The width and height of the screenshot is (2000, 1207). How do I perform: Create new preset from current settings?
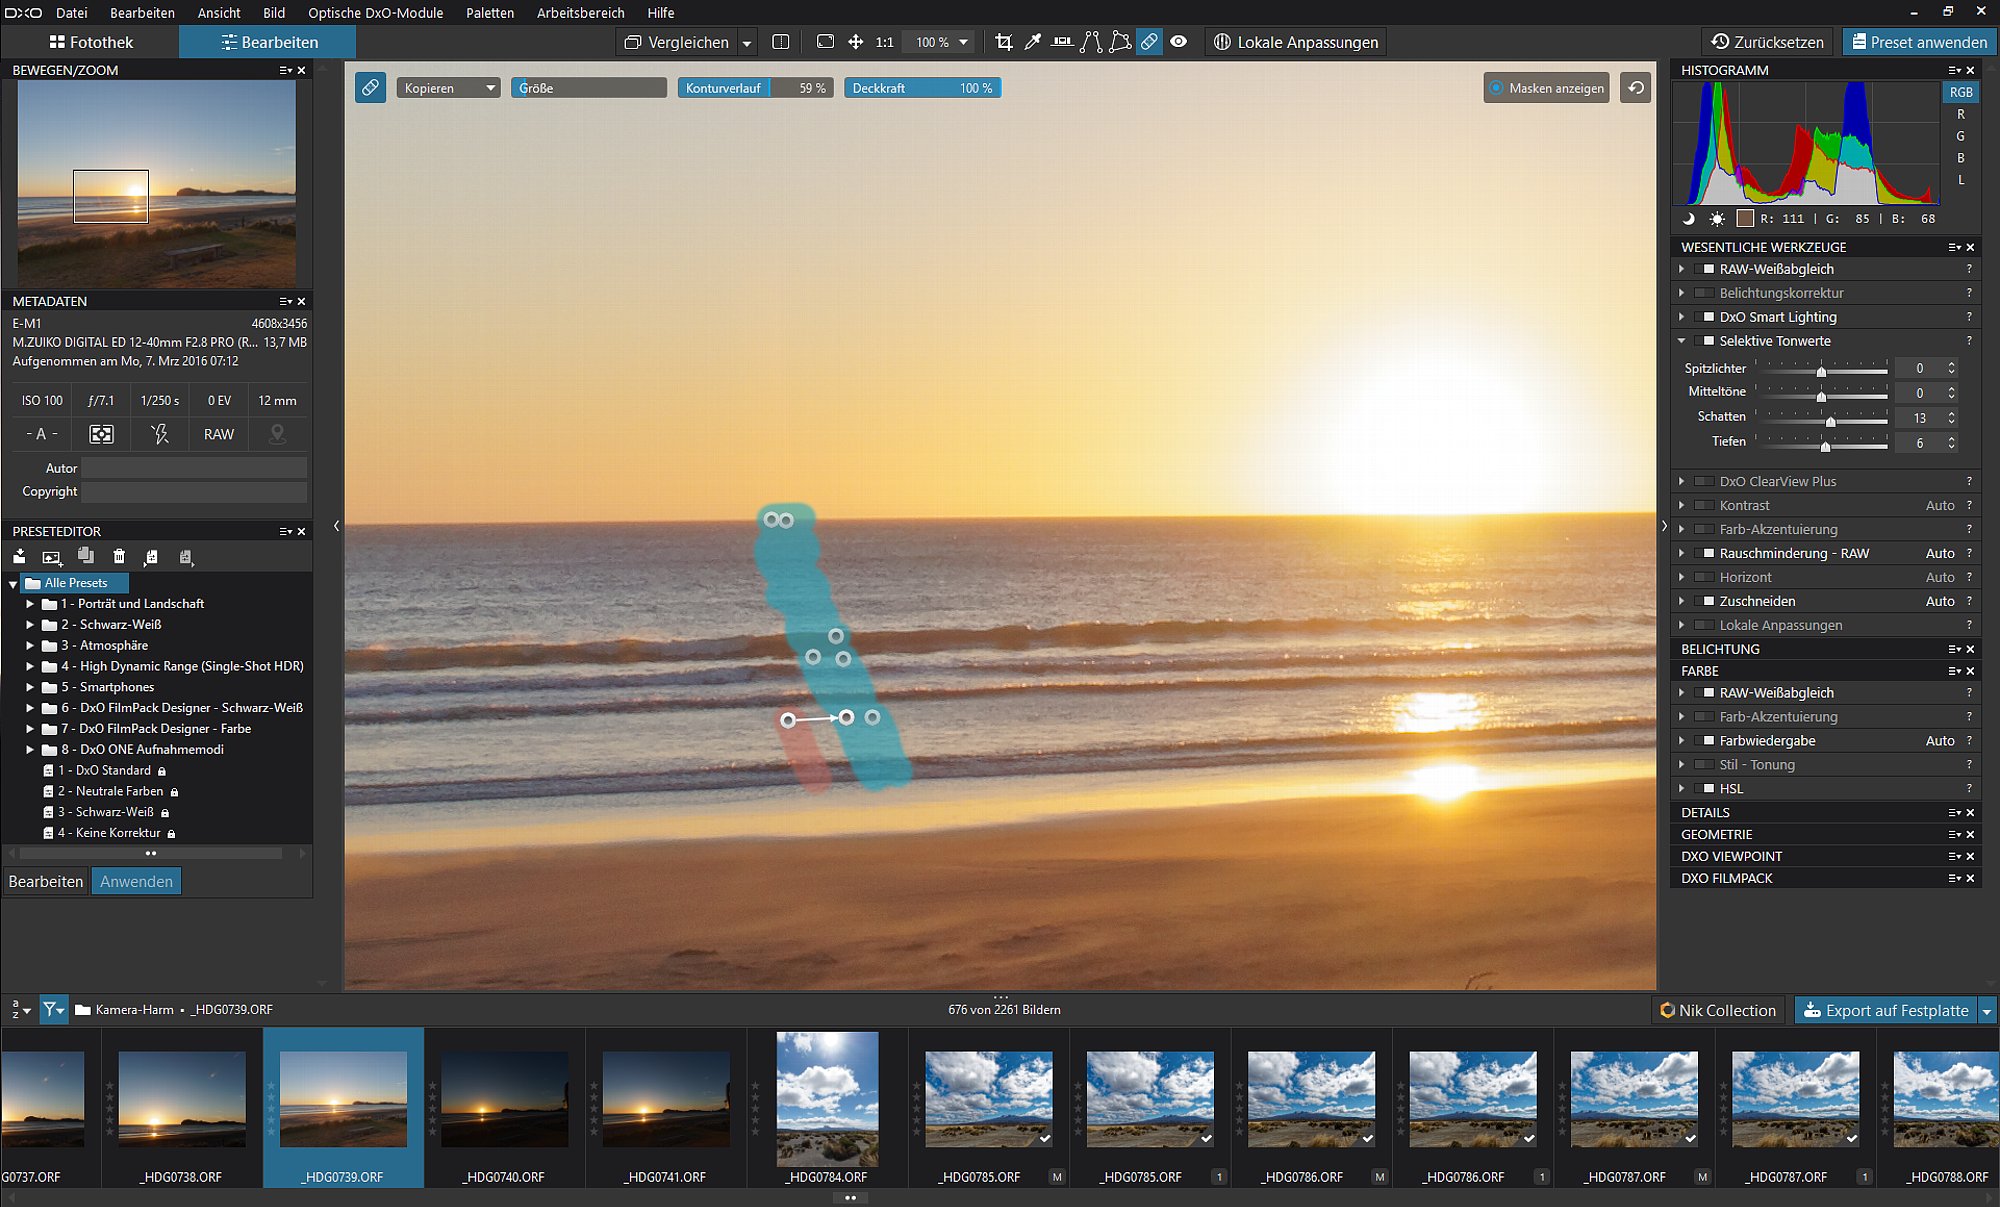point(52,556)
